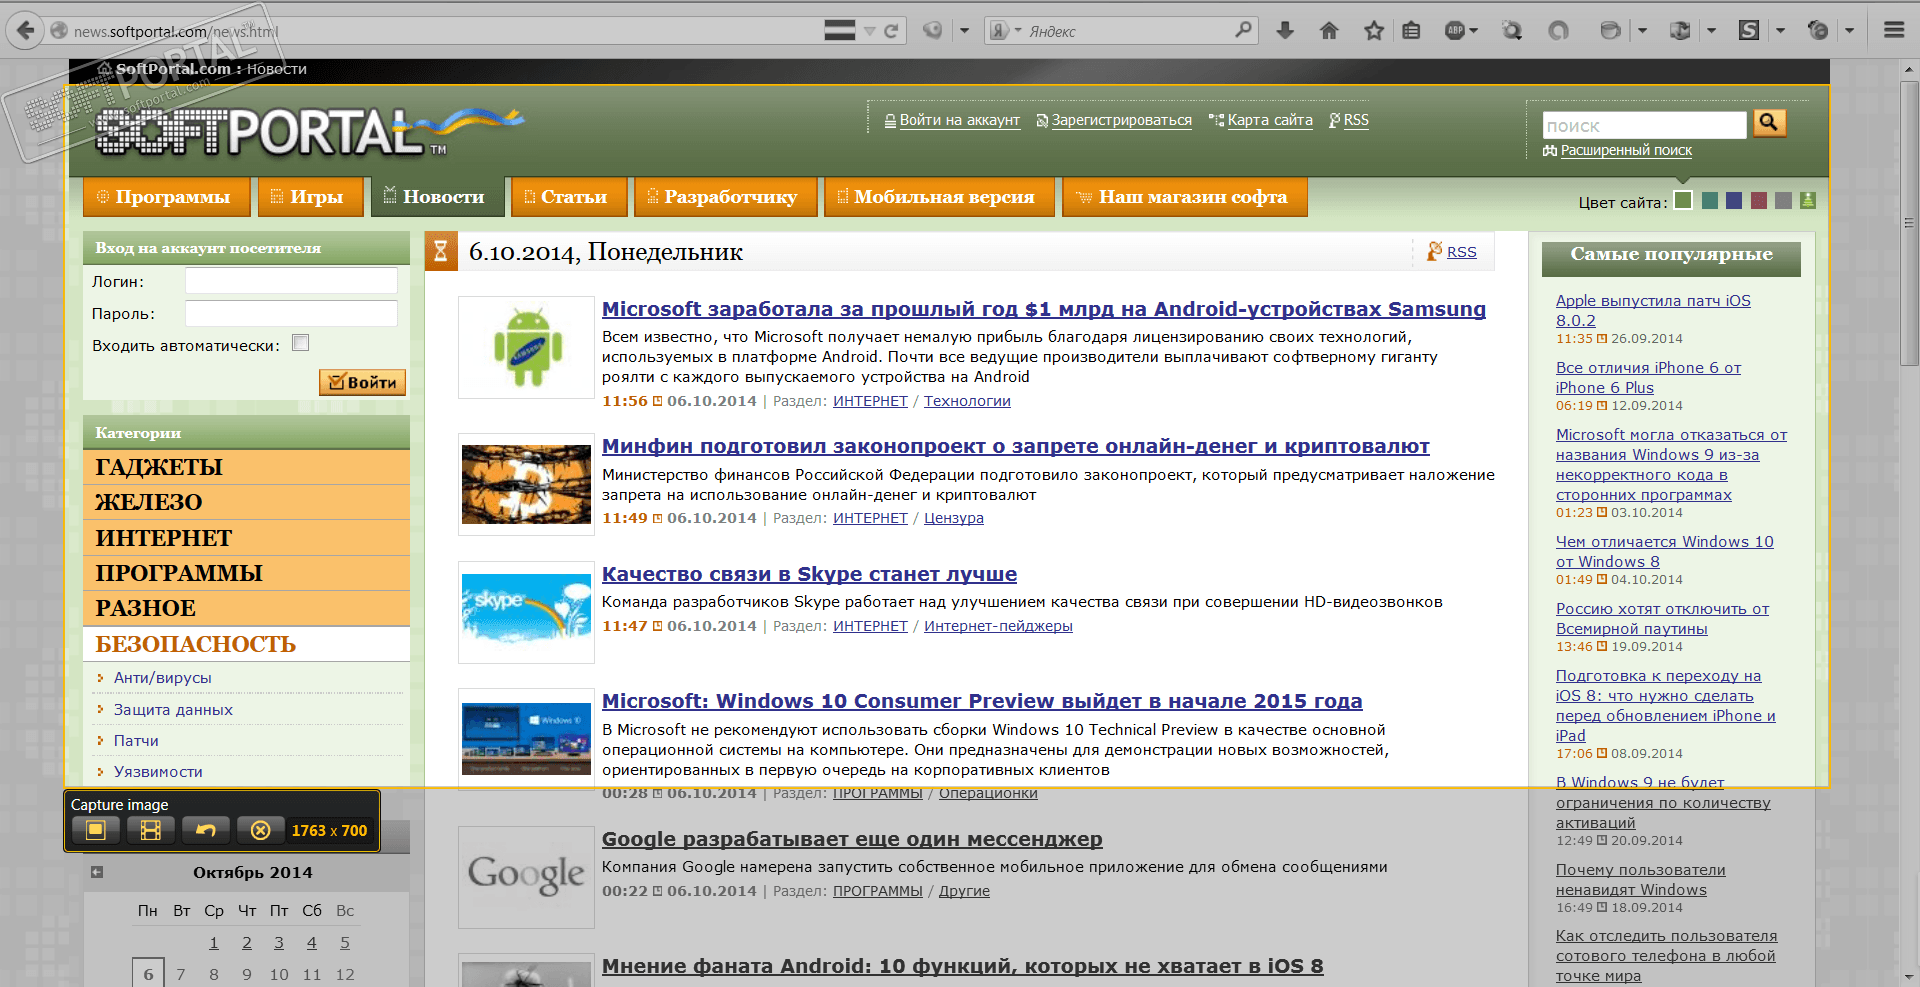
Task: Select the gray site color swatch
Action: (1783, 200)
